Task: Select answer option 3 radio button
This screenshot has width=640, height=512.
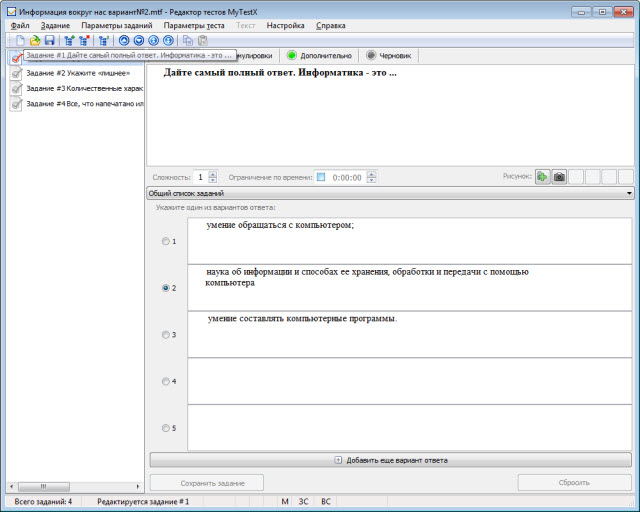Action: 166,335
